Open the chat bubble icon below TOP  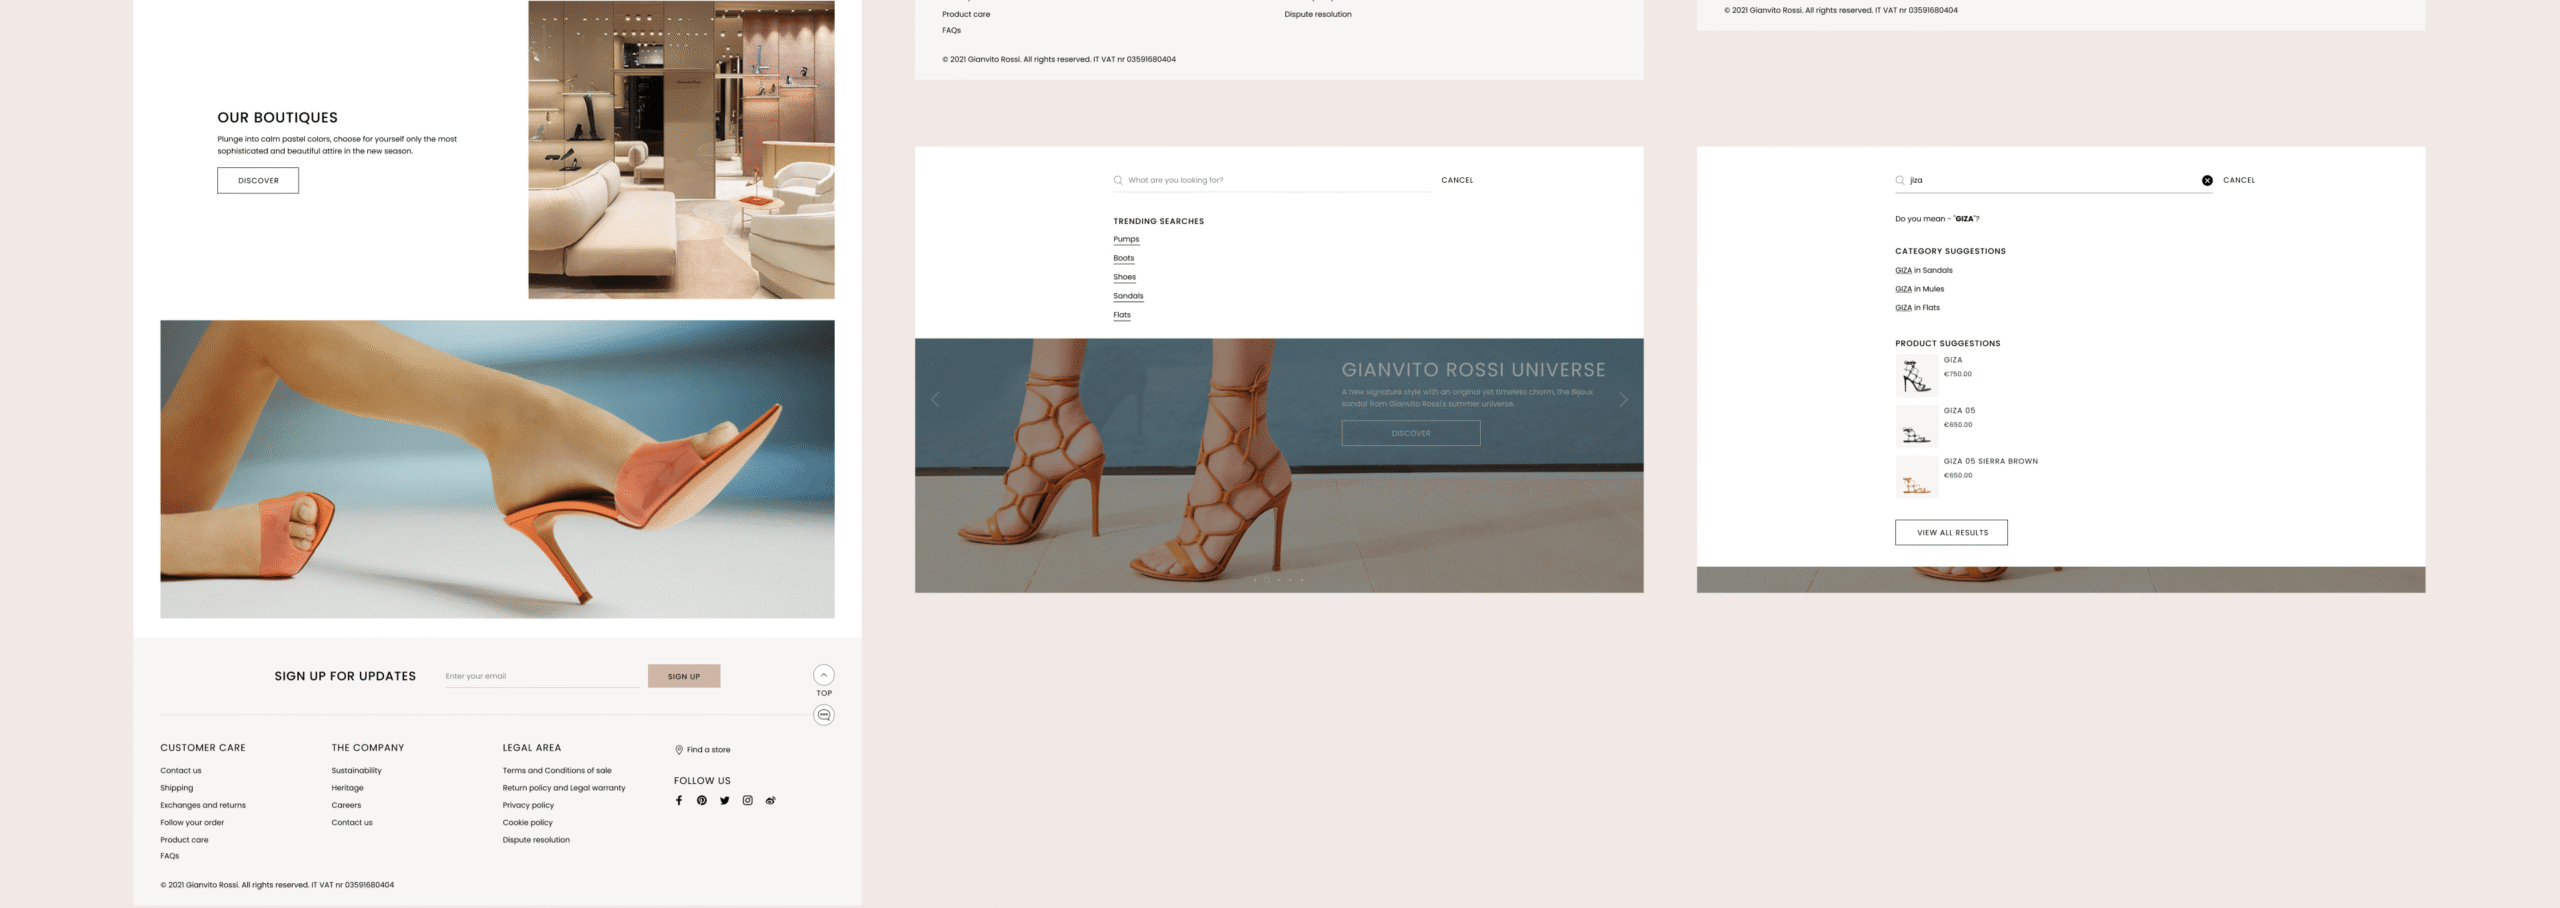tap(824, 715)
